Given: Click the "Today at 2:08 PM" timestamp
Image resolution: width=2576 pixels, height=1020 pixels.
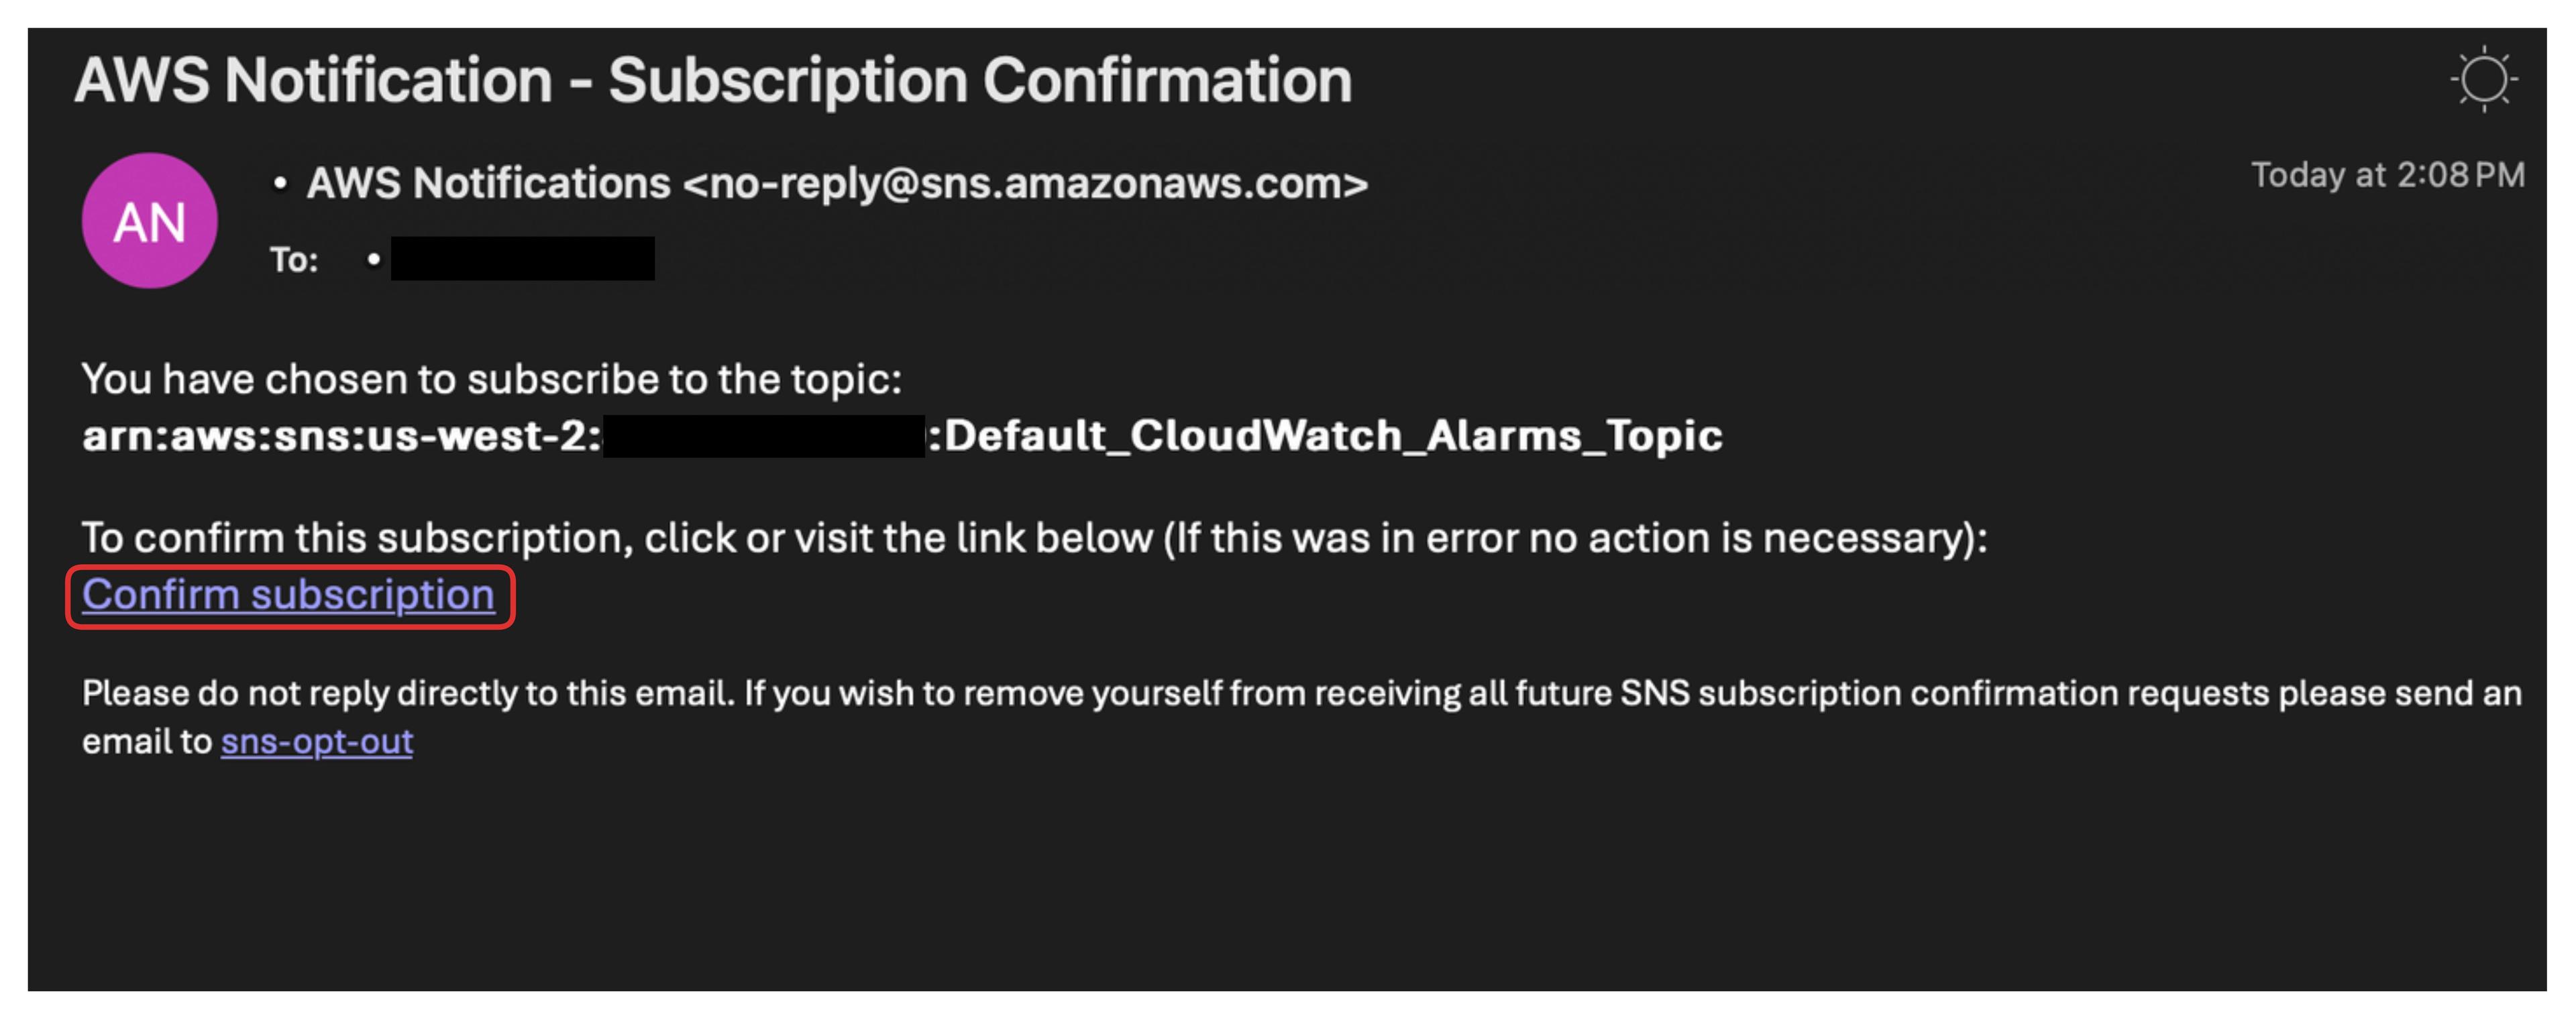Looking at the screenshot, I should 2387,175.
